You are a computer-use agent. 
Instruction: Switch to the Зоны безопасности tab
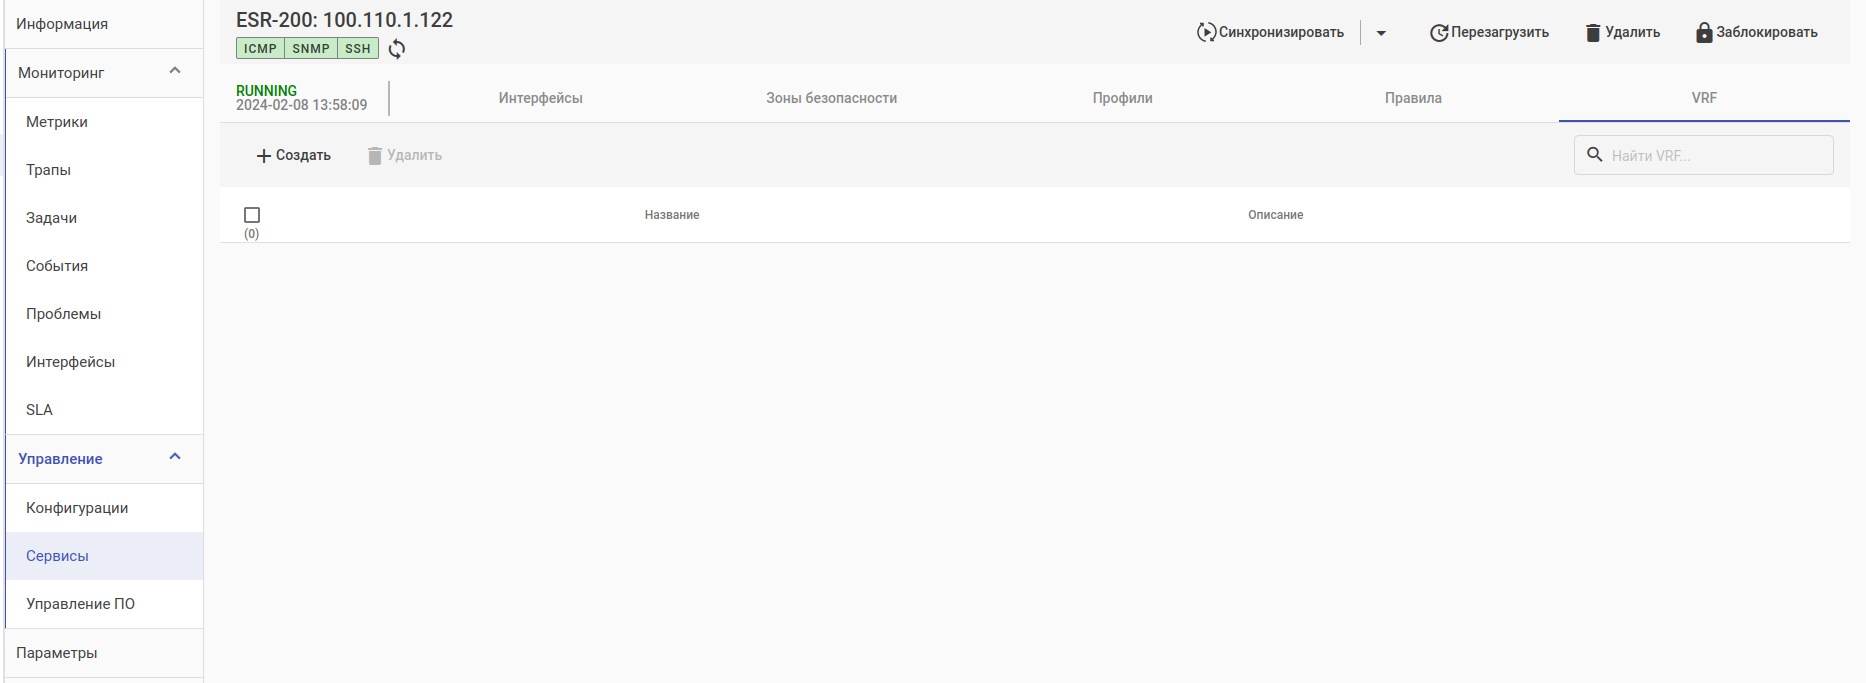[832, 98]
